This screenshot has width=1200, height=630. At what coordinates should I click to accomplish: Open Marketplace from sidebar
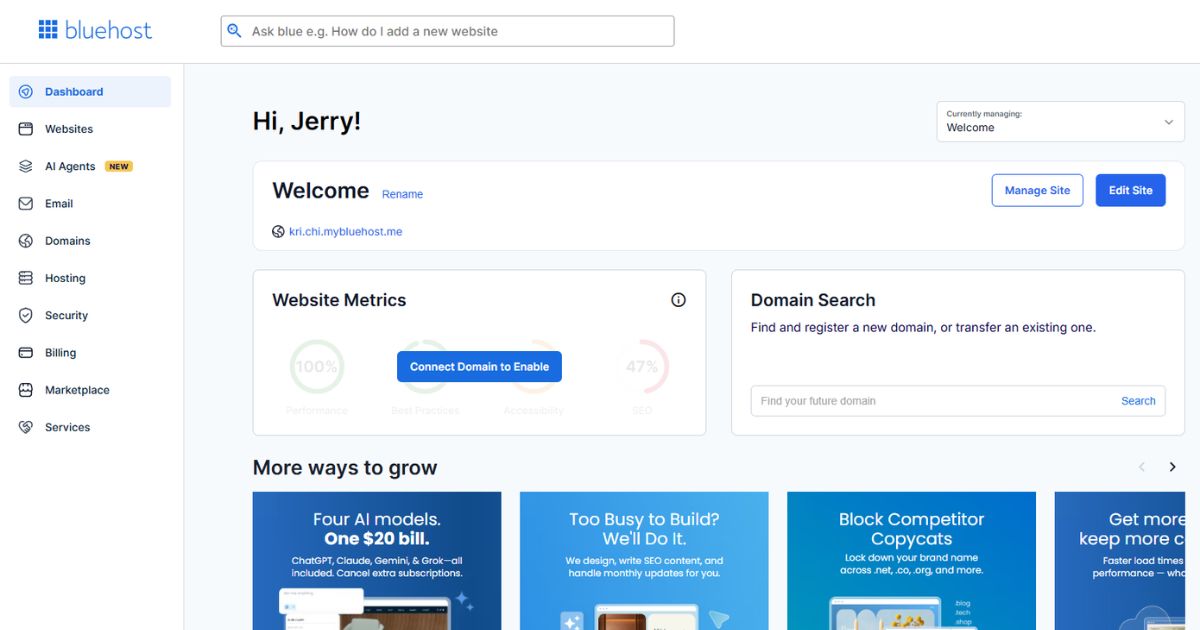pos(90,390)
